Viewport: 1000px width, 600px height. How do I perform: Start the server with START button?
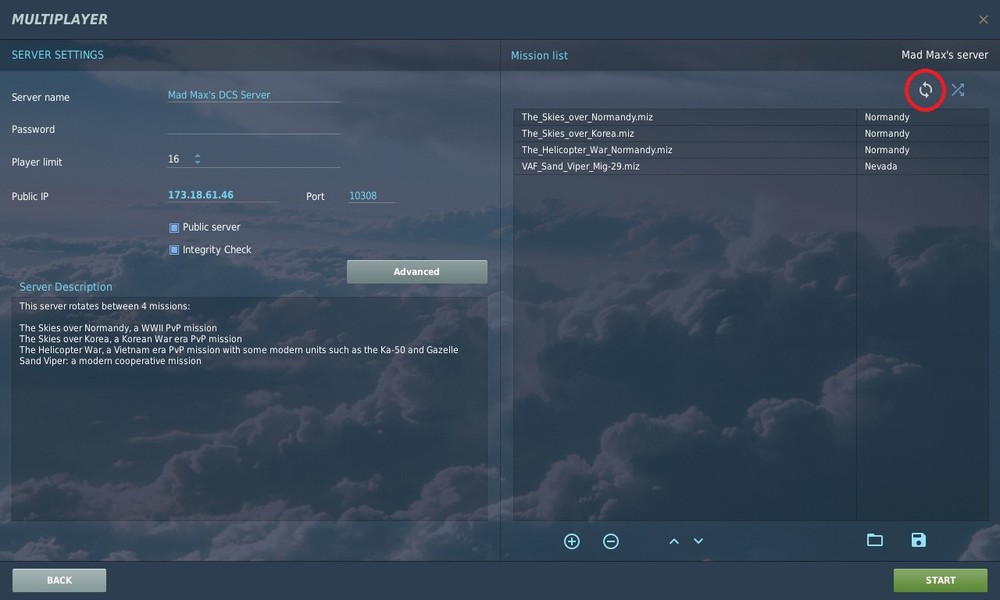click(940, 580)
